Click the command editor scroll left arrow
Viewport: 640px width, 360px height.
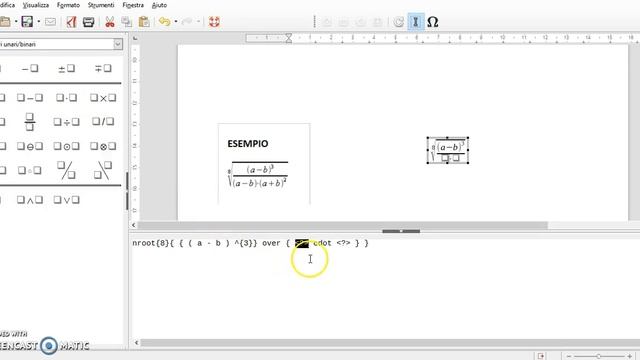[x=136, y=343]
